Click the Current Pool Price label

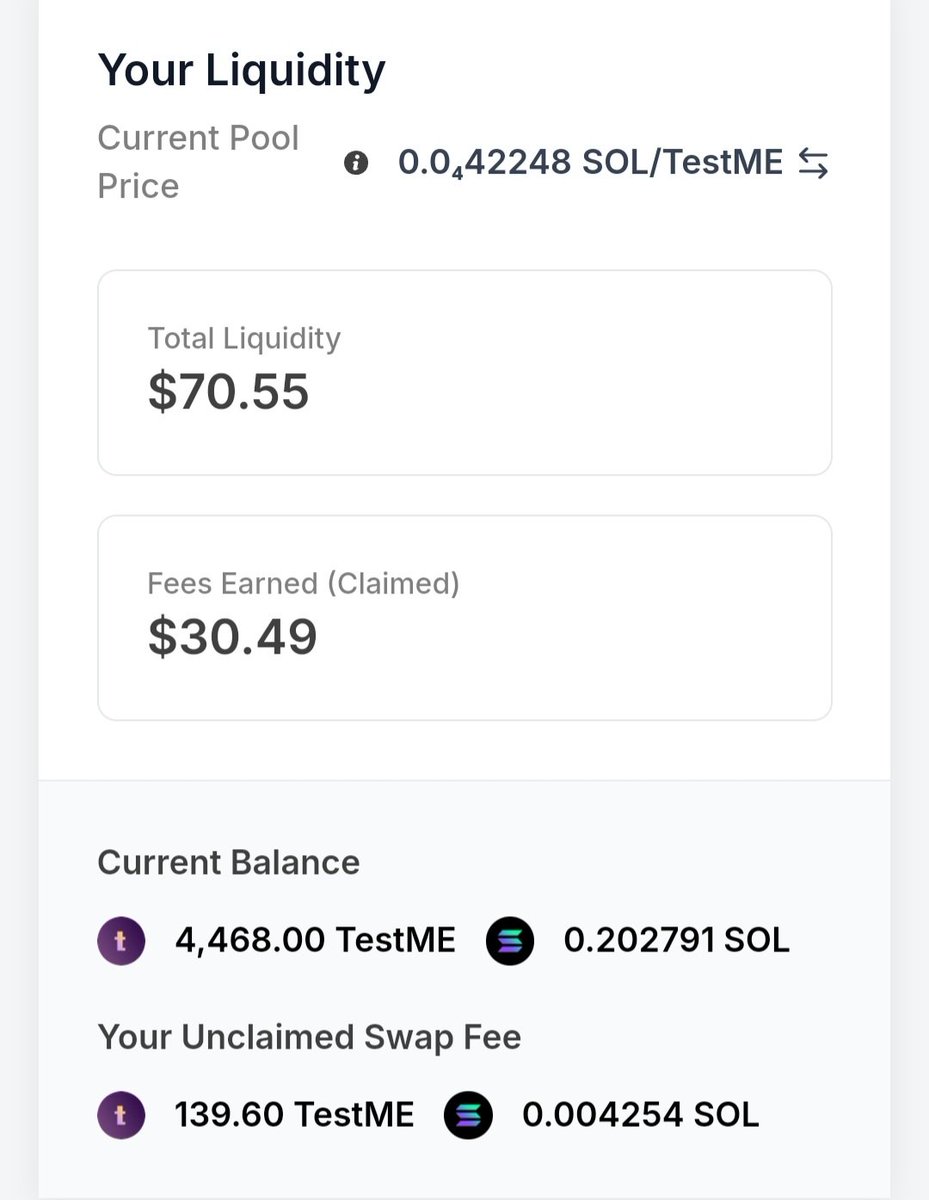pos(198,162)
